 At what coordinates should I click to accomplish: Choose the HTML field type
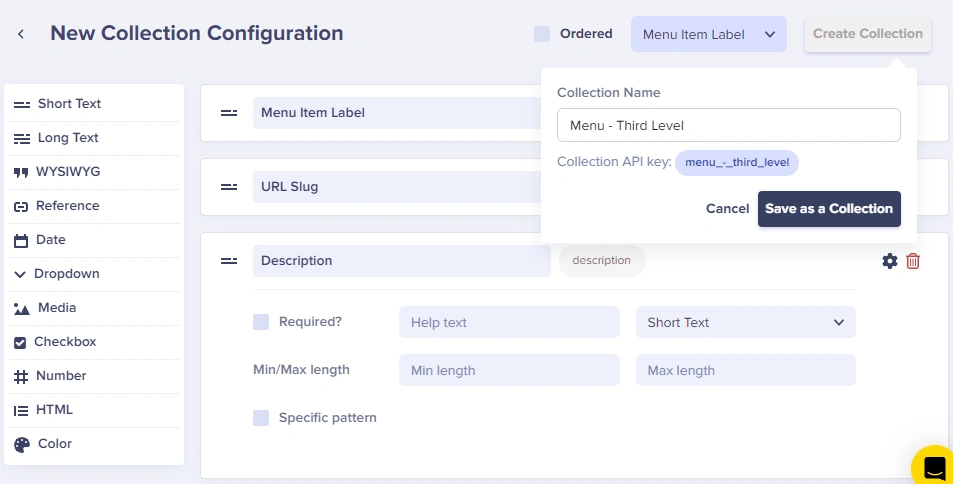point(55,410)
